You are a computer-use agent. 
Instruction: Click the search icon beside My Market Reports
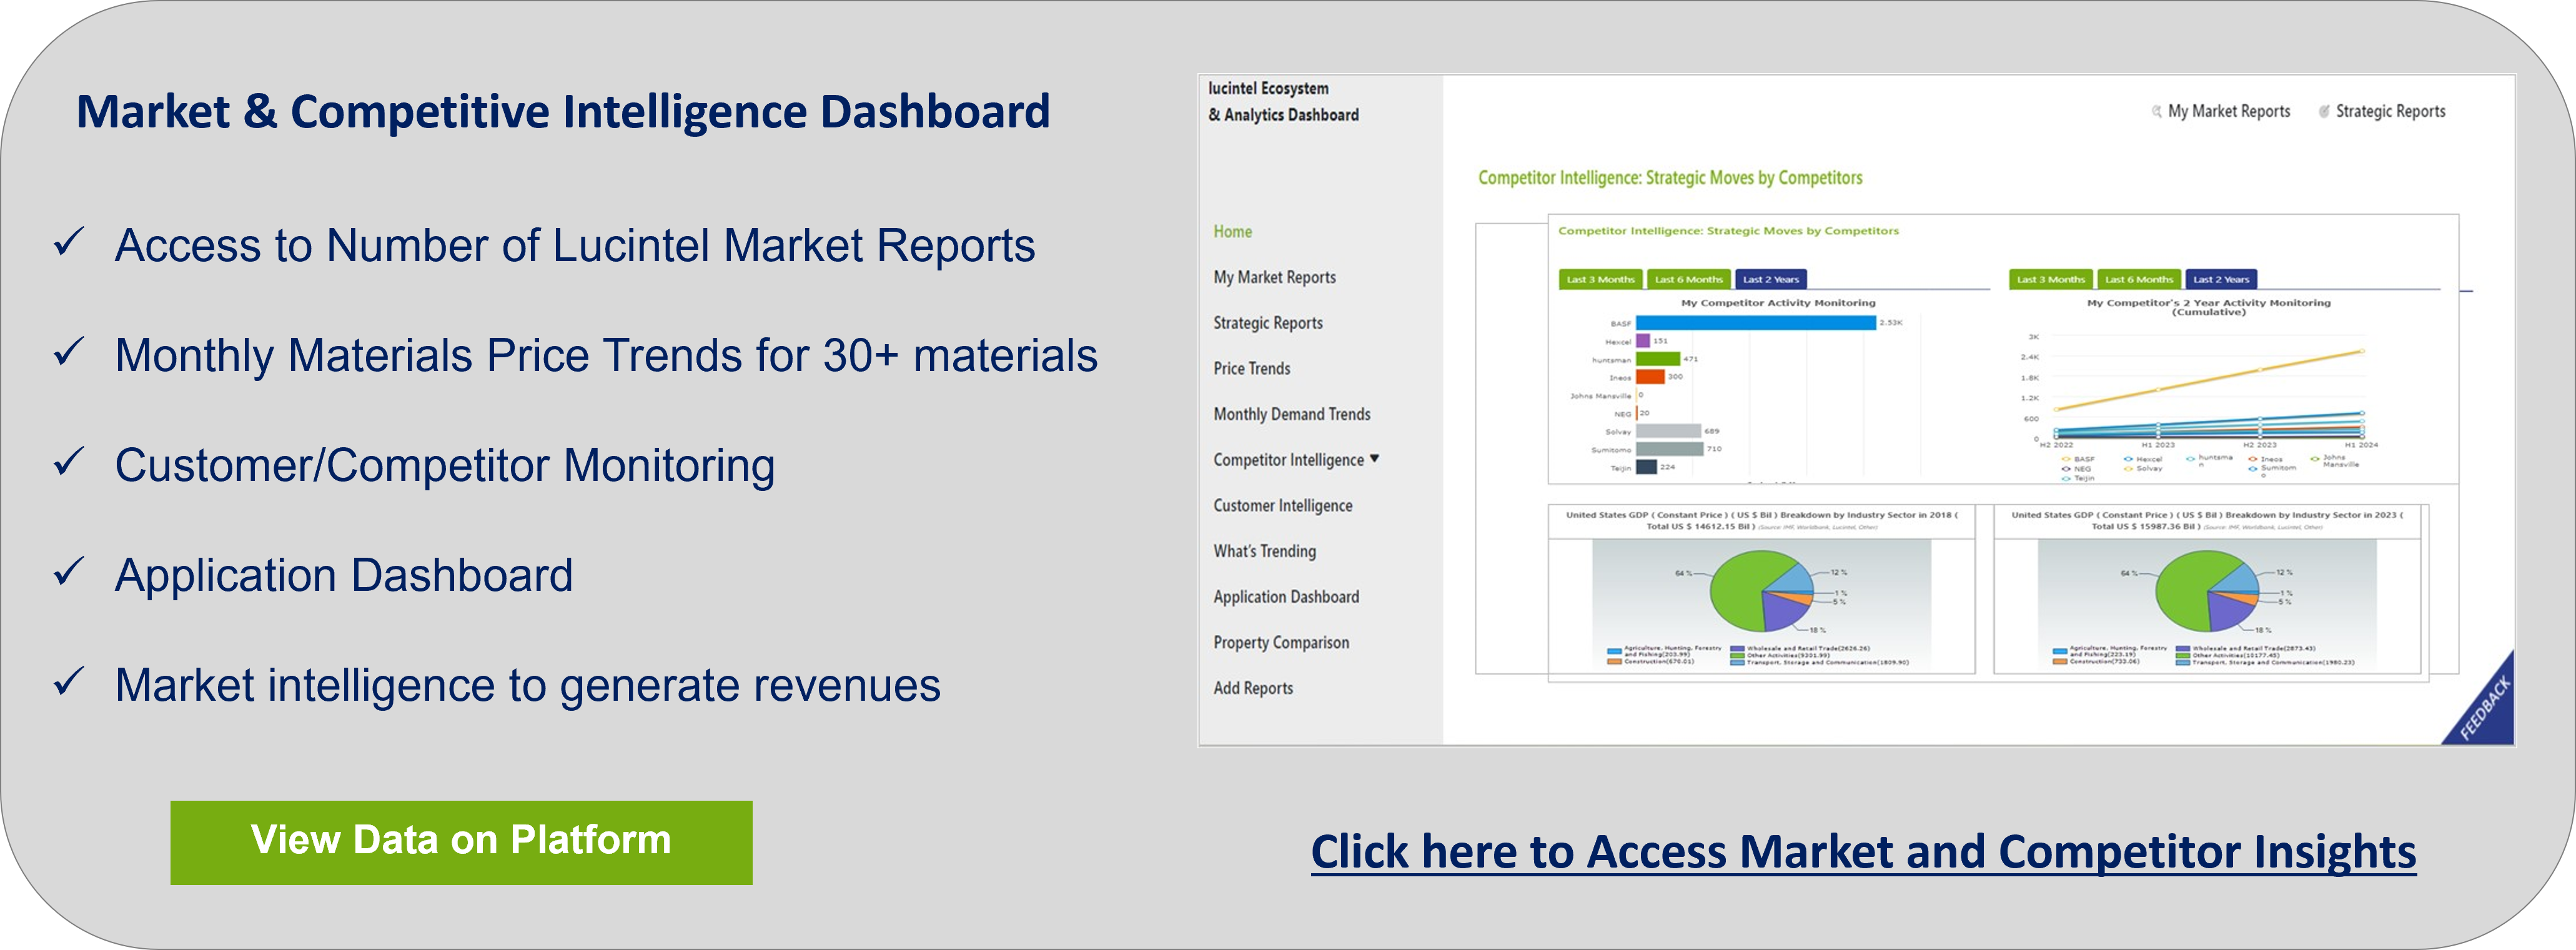point(2157,111)
